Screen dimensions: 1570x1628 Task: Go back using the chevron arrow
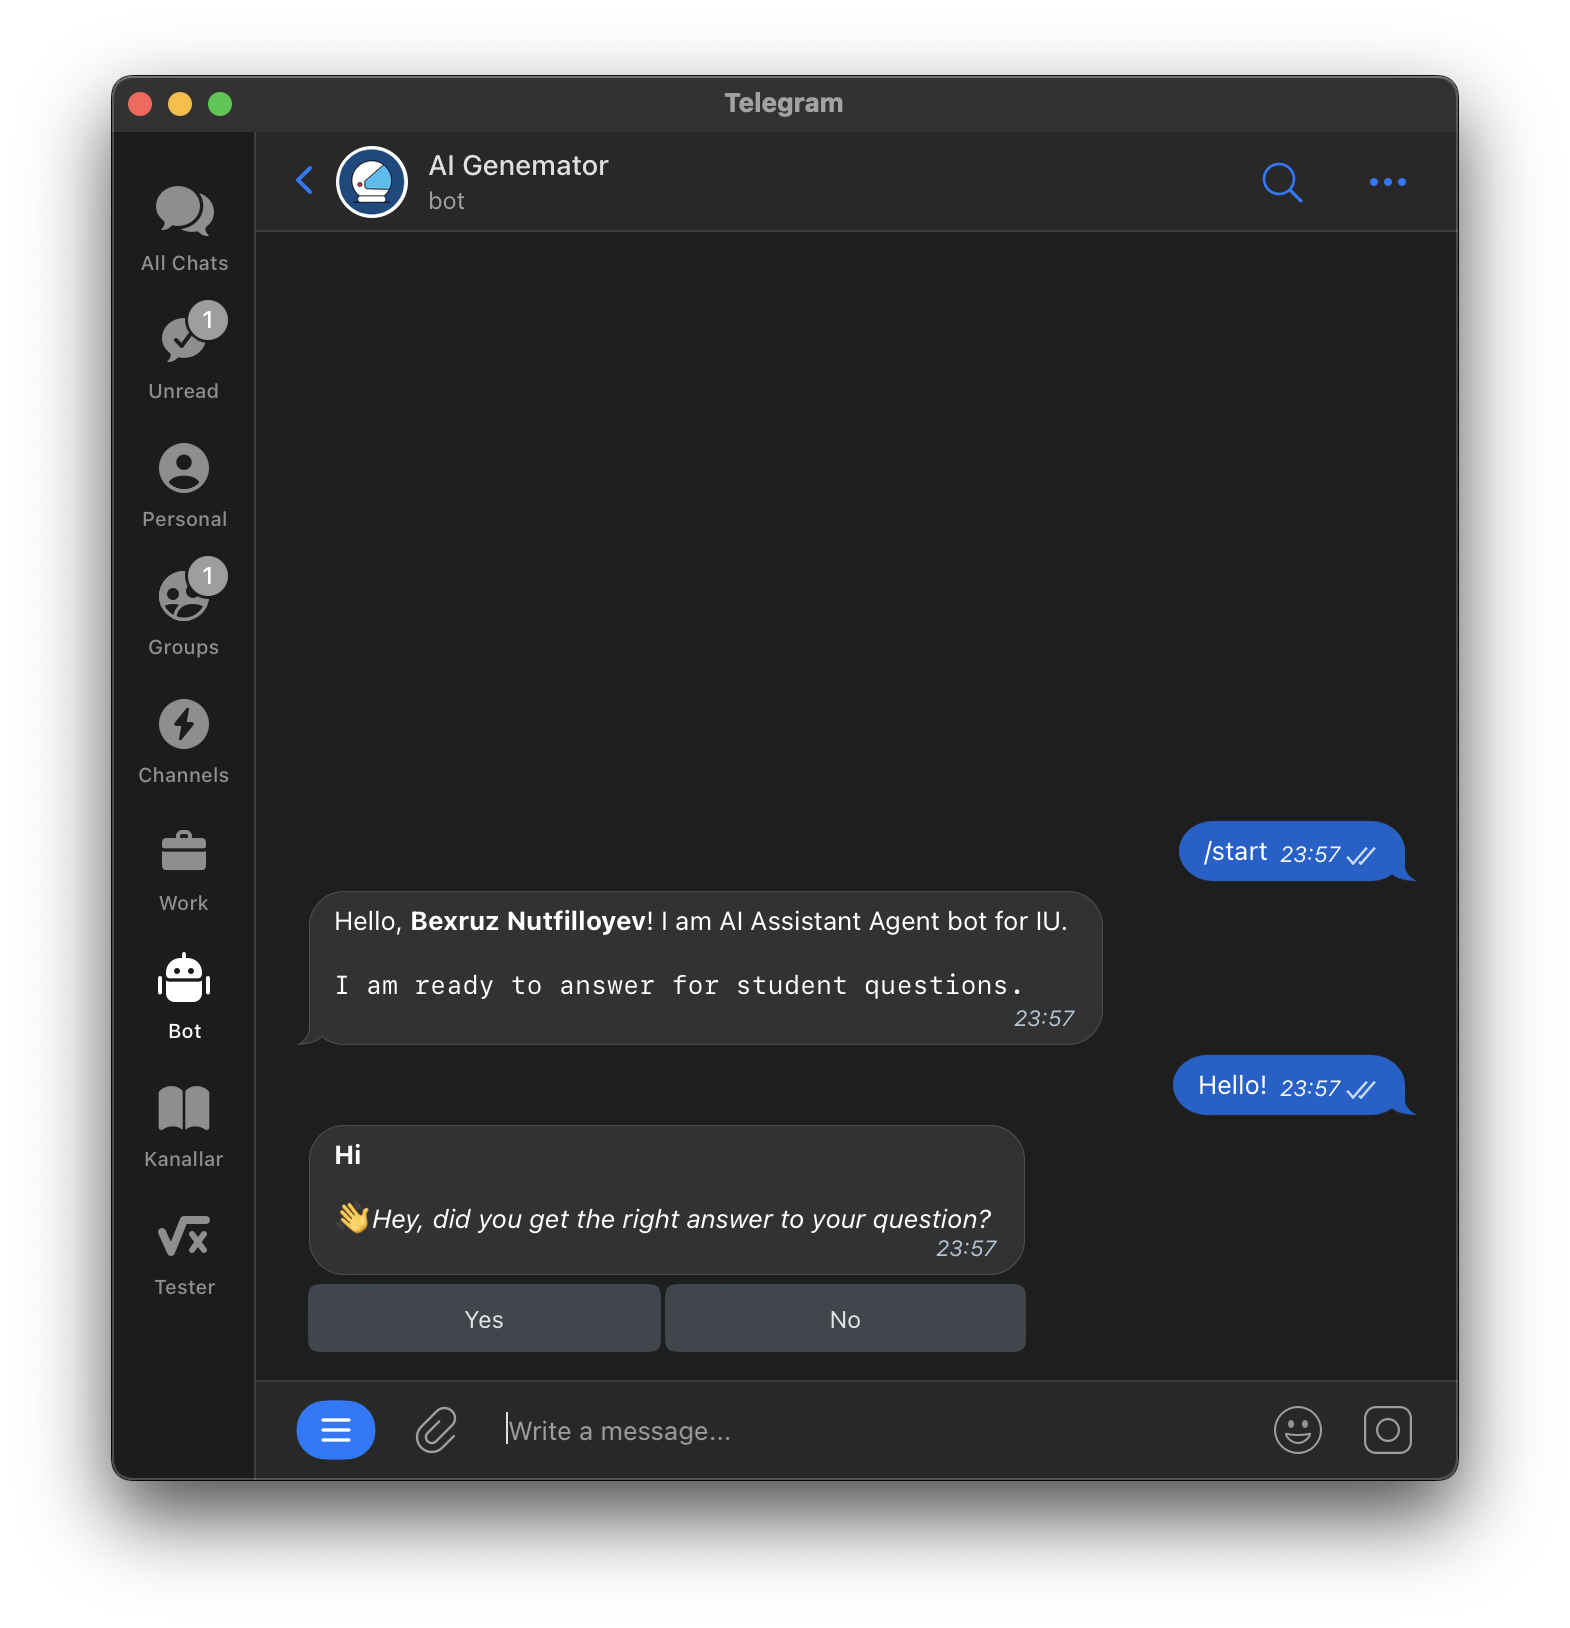point(305,181)
